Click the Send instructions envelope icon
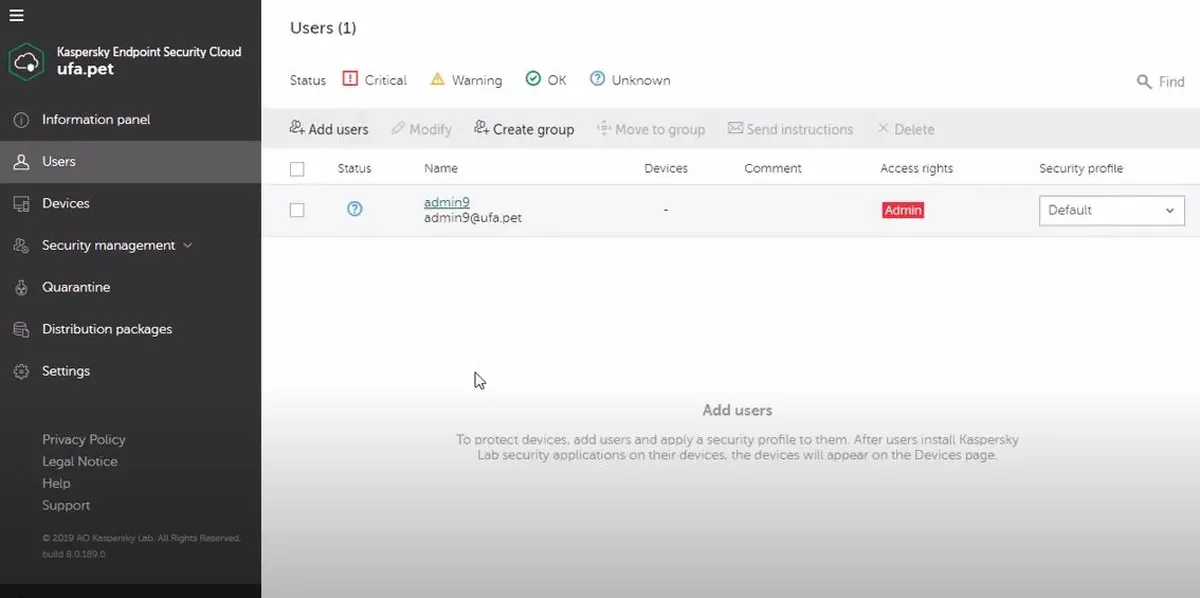Image resolution: width=1200 pixels, height=598 pixels. [735, 128]
